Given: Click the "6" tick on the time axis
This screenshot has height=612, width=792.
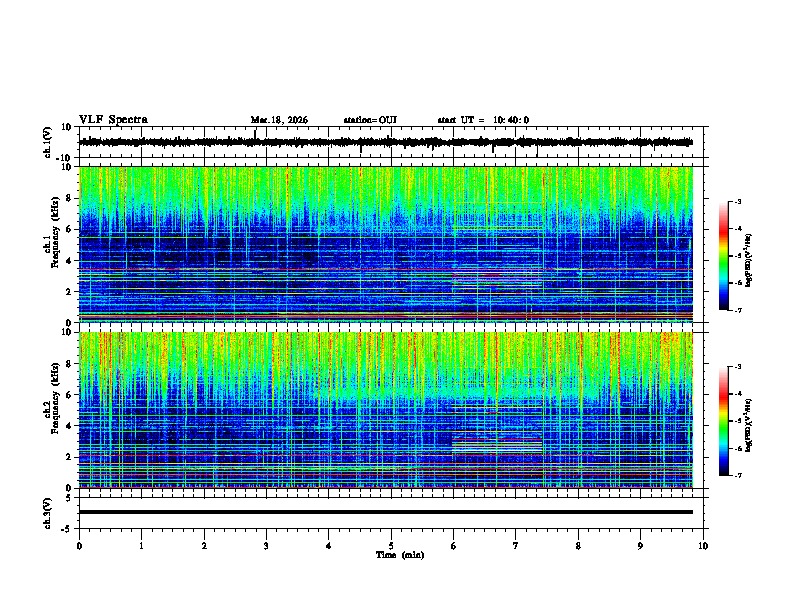Looking at the screenshot, I should click(x=454, y=546).
